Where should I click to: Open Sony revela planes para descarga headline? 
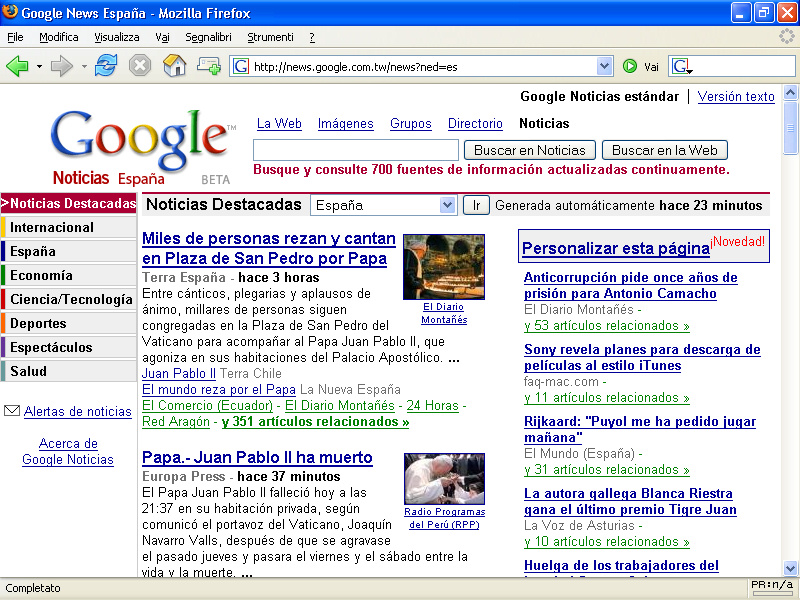click(x=642, y=357)
